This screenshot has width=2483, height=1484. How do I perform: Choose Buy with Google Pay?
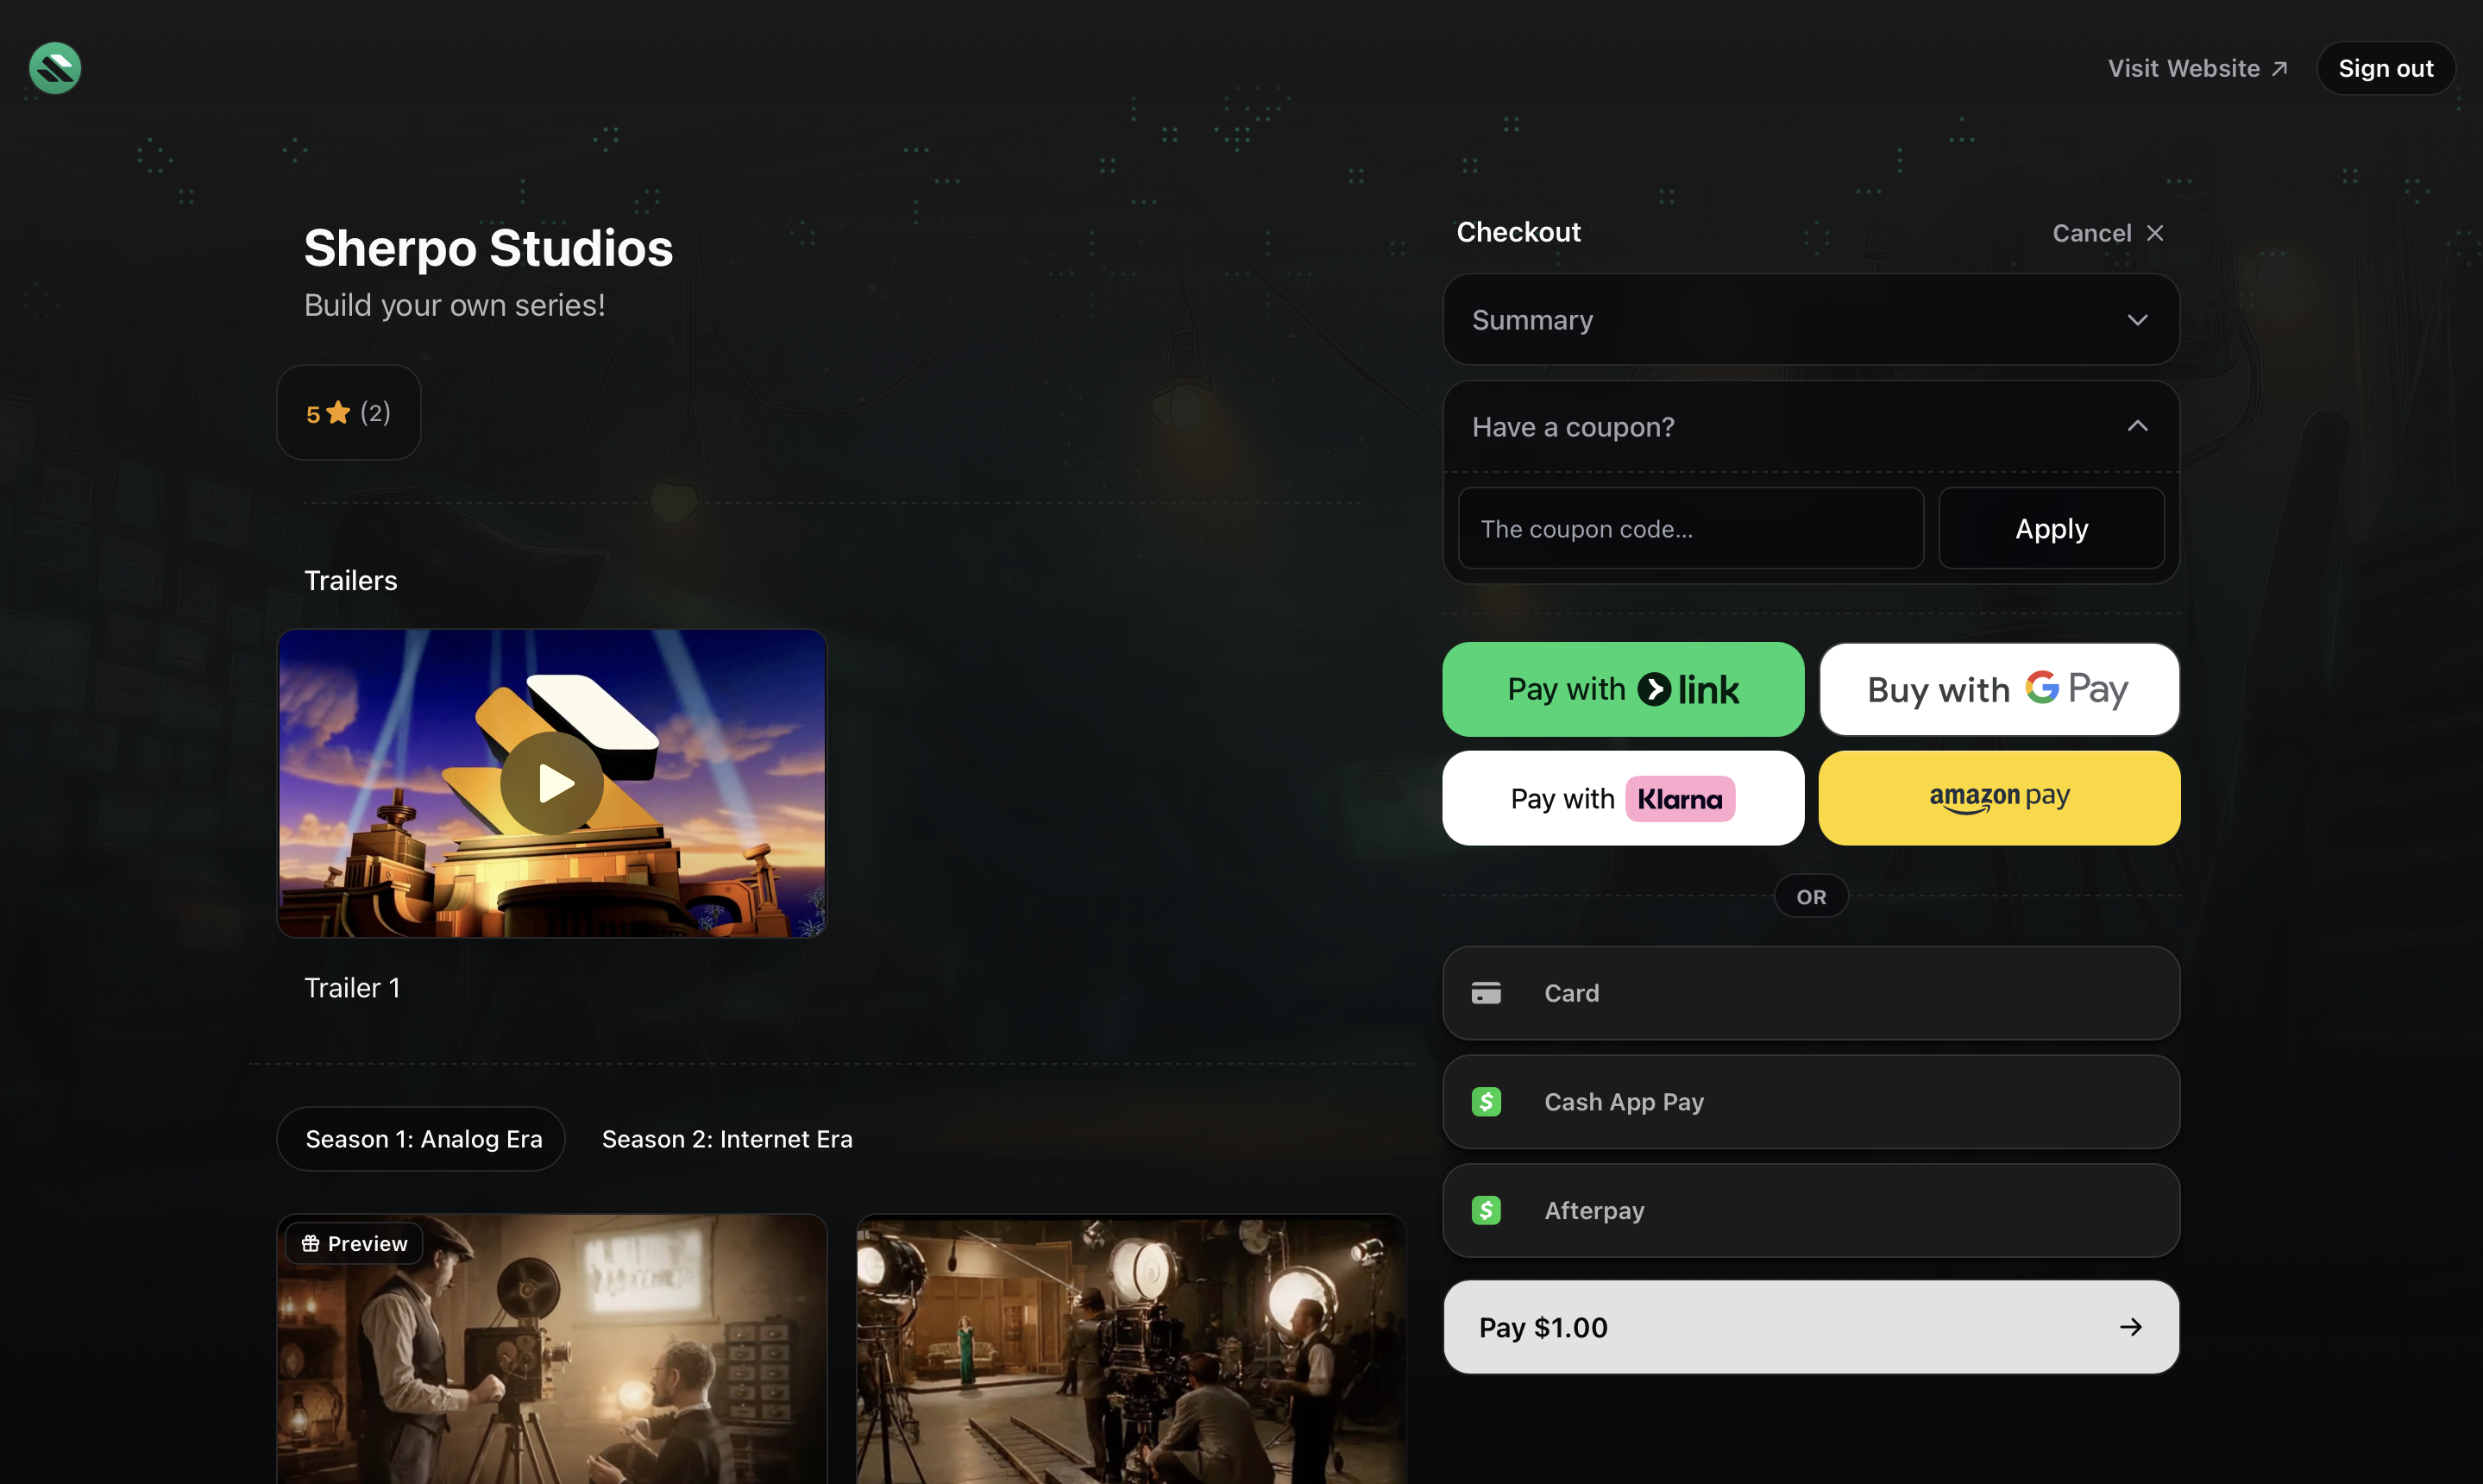(1997, 689)
